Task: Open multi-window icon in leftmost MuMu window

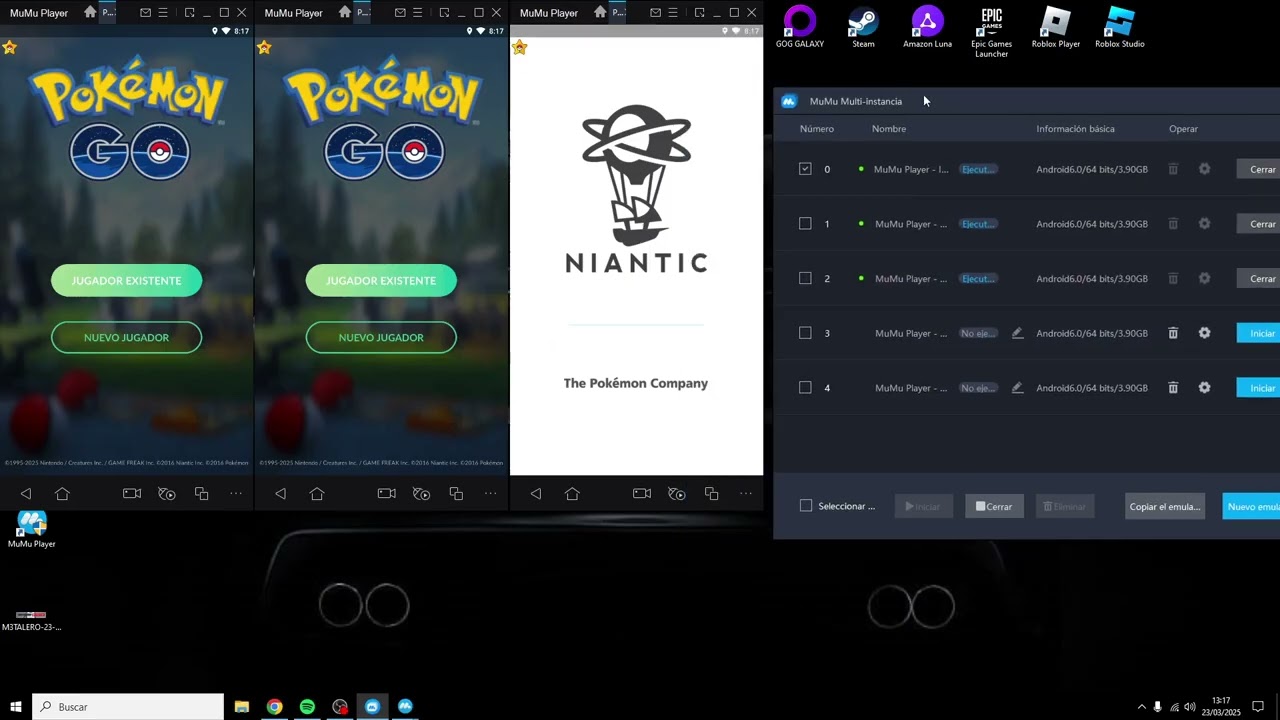Action: point(201,494)
